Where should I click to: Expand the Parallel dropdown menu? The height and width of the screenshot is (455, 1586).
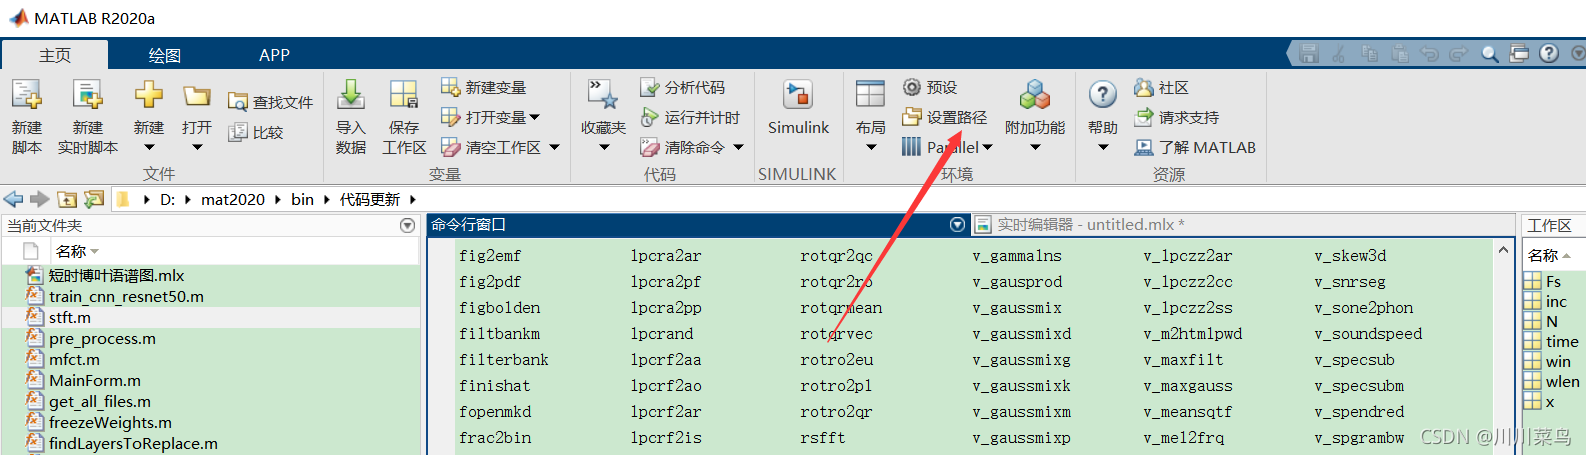click(x=988, y=148)
